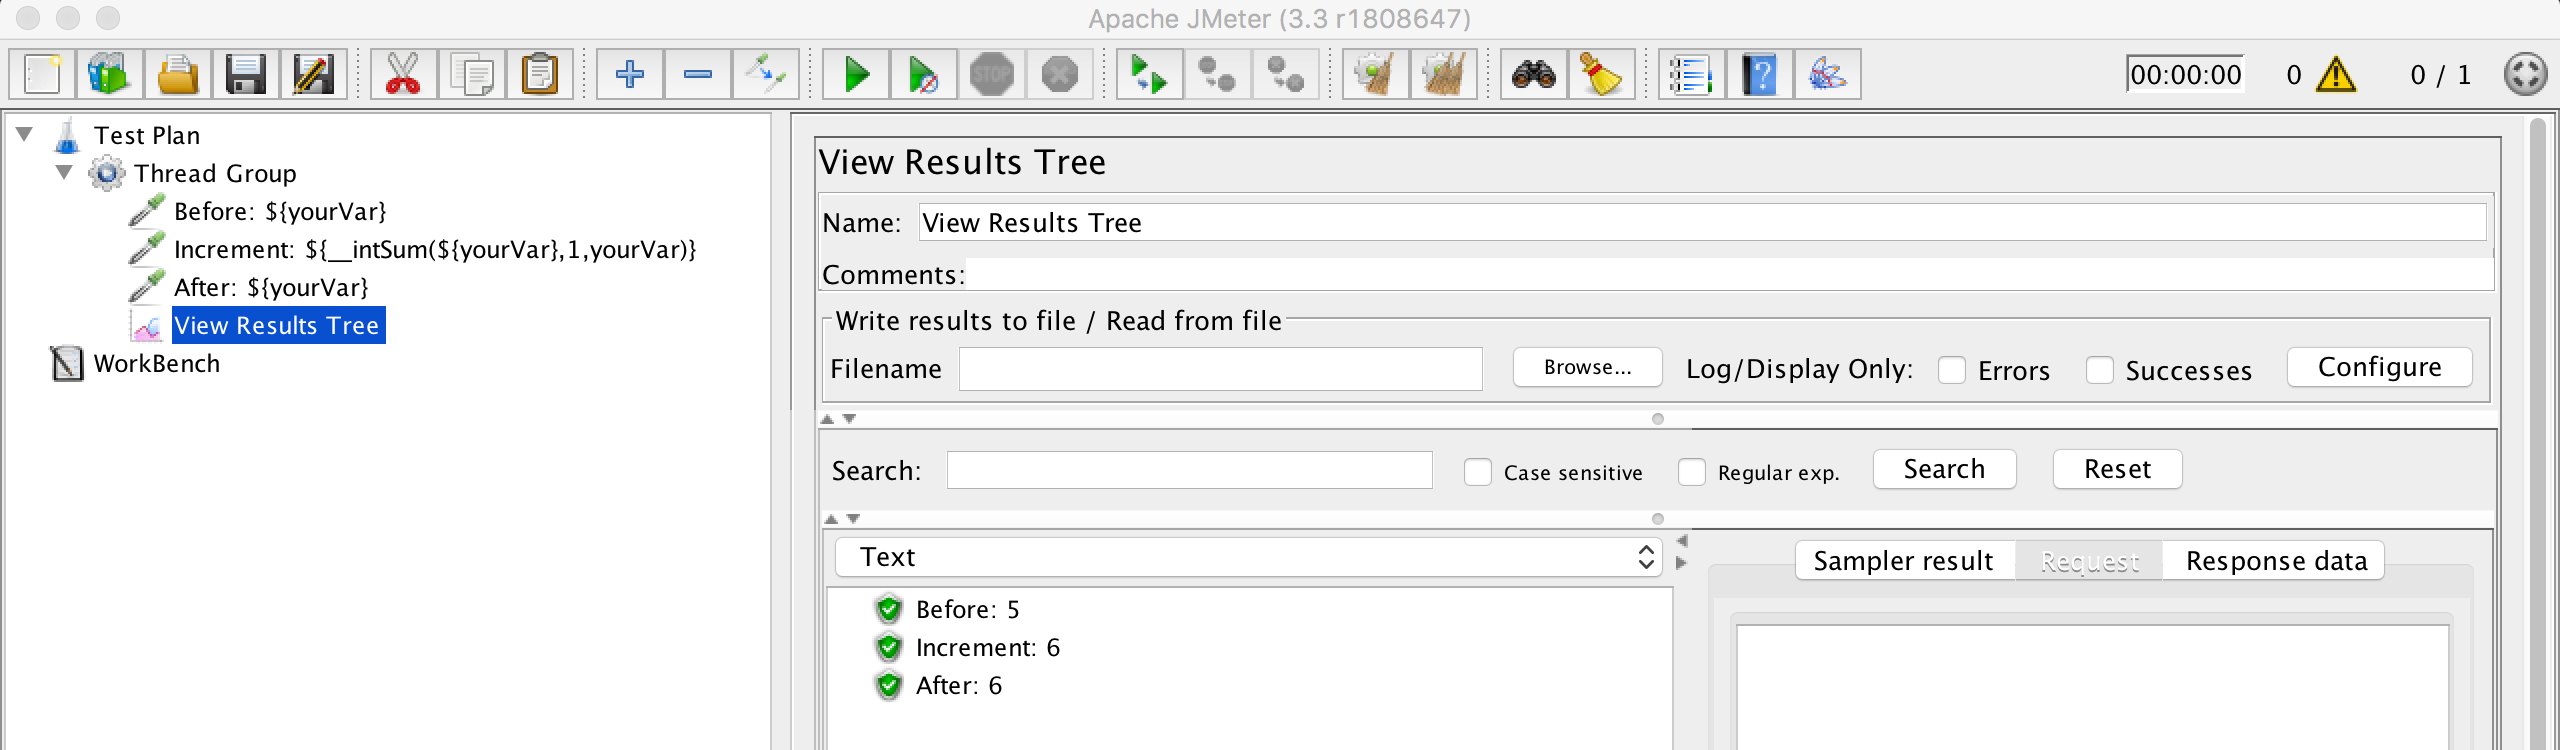Collapse the Test Plan tree node

pyautogui.click(x=25, y=134)
